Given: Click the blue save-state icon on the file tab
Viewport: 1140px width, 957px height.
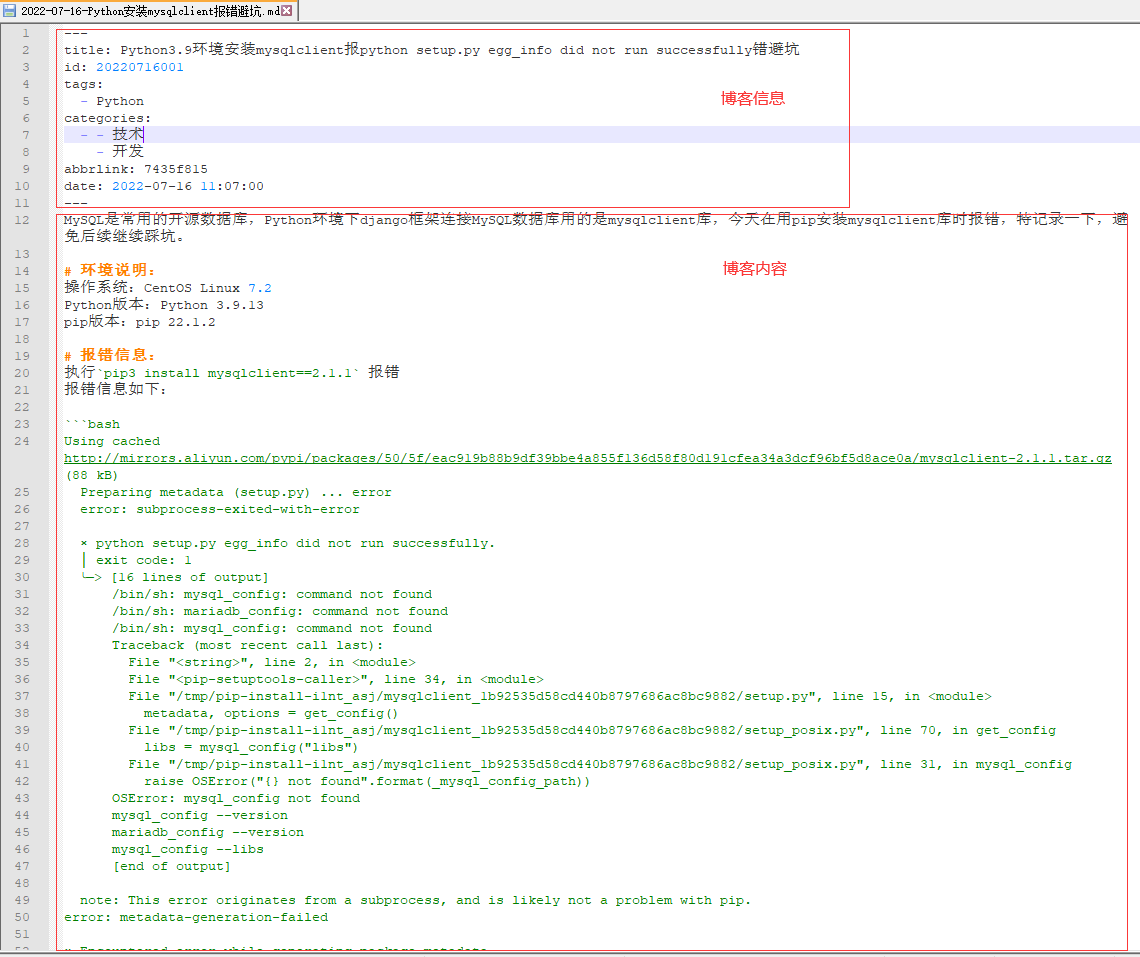Looking at the screenshot, I should (10, 10).
